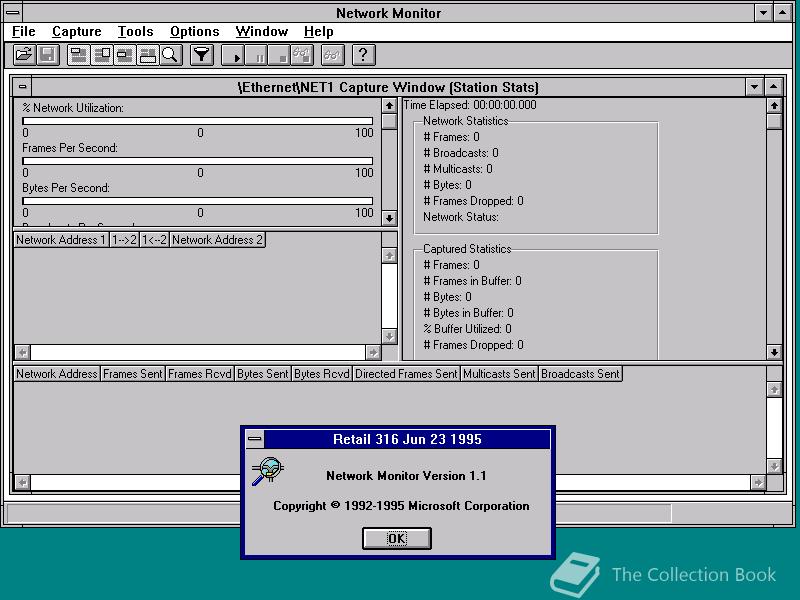Click the Multicasts Sent column header
The image size is (800, 600).
499,374
